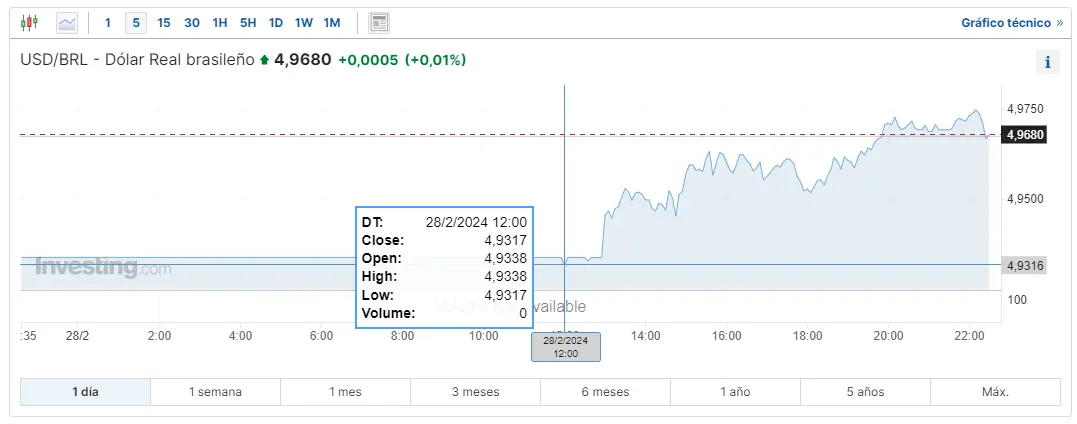Show the Máx. time range

[x=995, y=392]
